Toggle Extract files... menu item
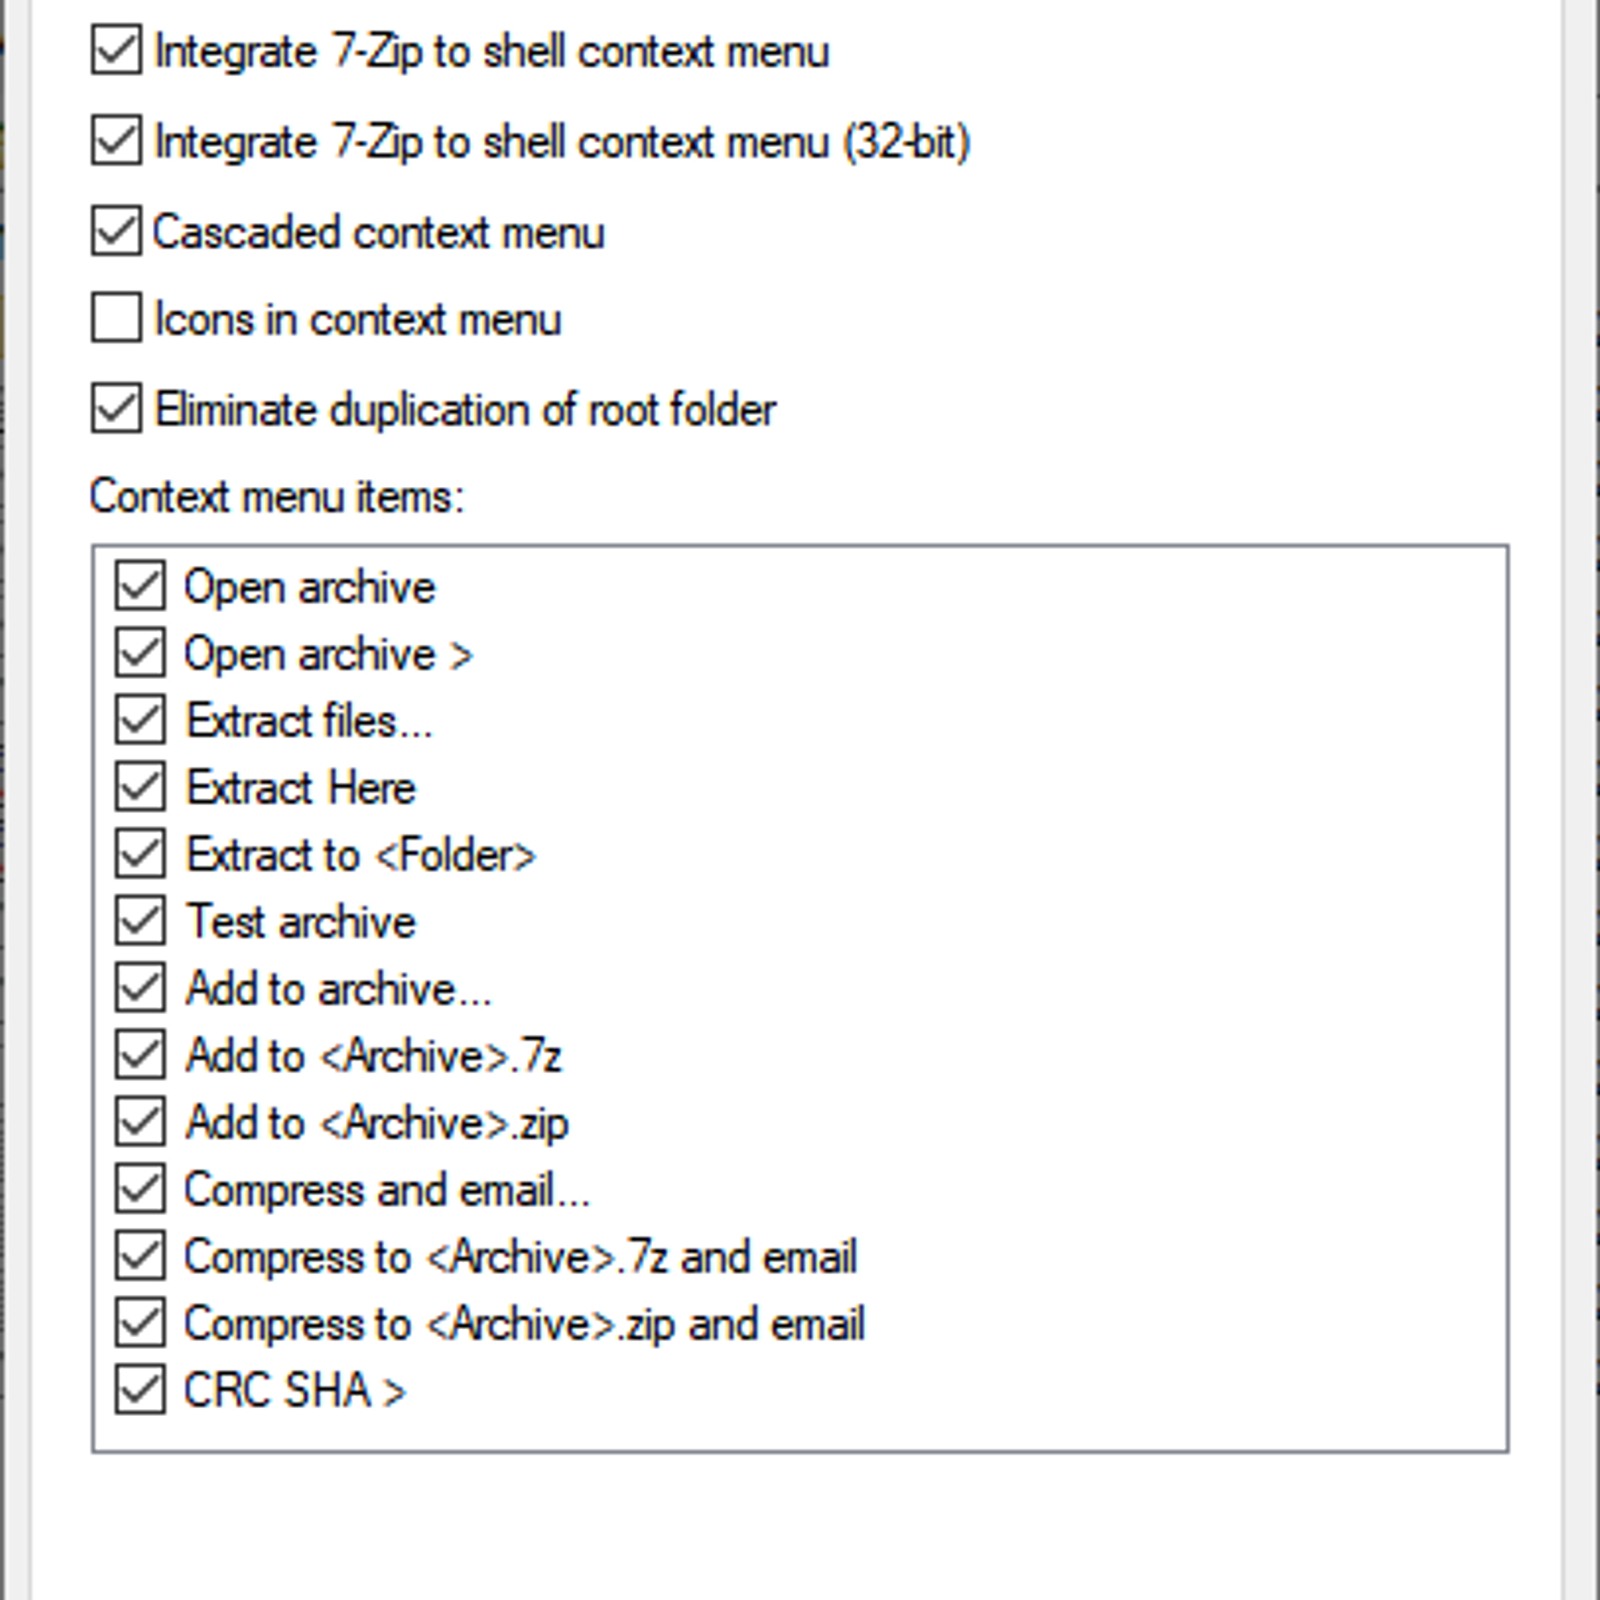The width and height of the screenshot is (1600, 1600). click(x=140, y=720)
